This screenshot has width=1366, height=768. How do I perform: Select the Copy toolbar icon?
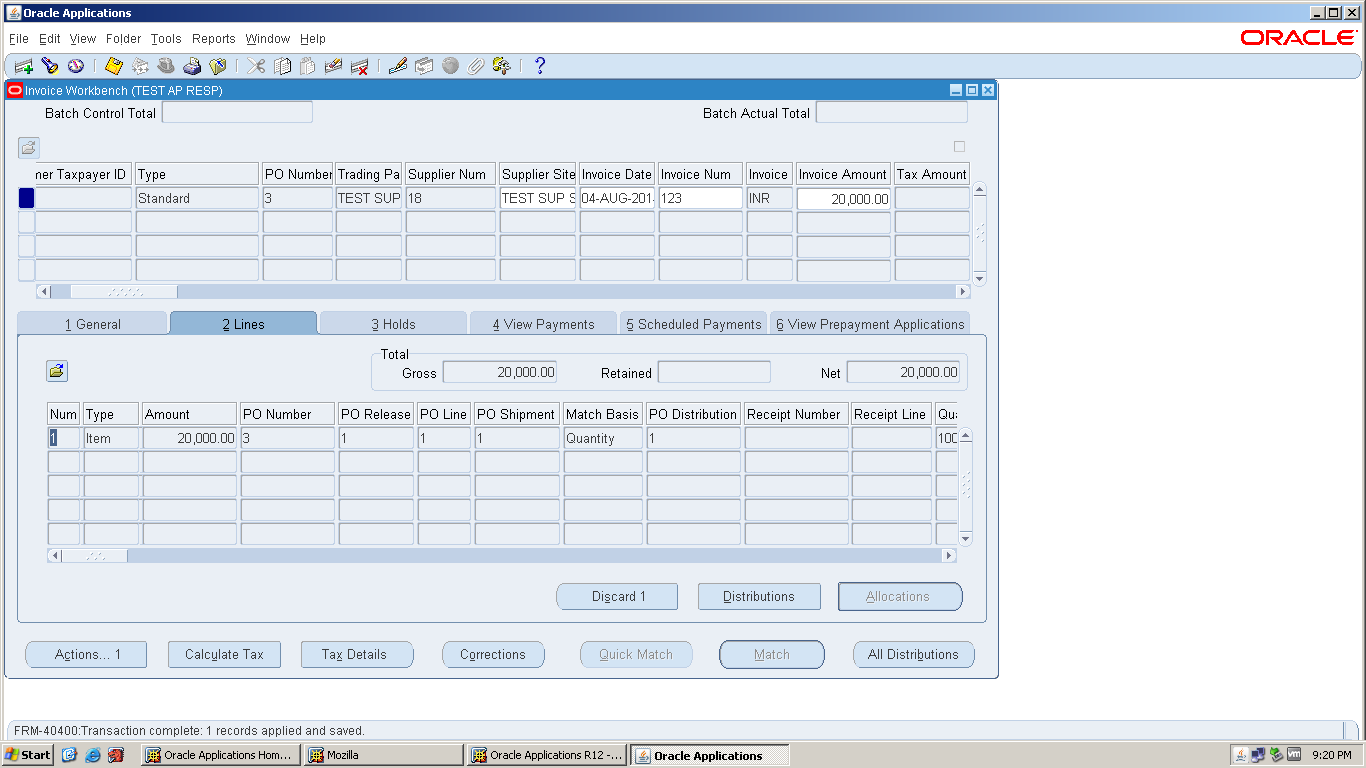tap(283, 66)
